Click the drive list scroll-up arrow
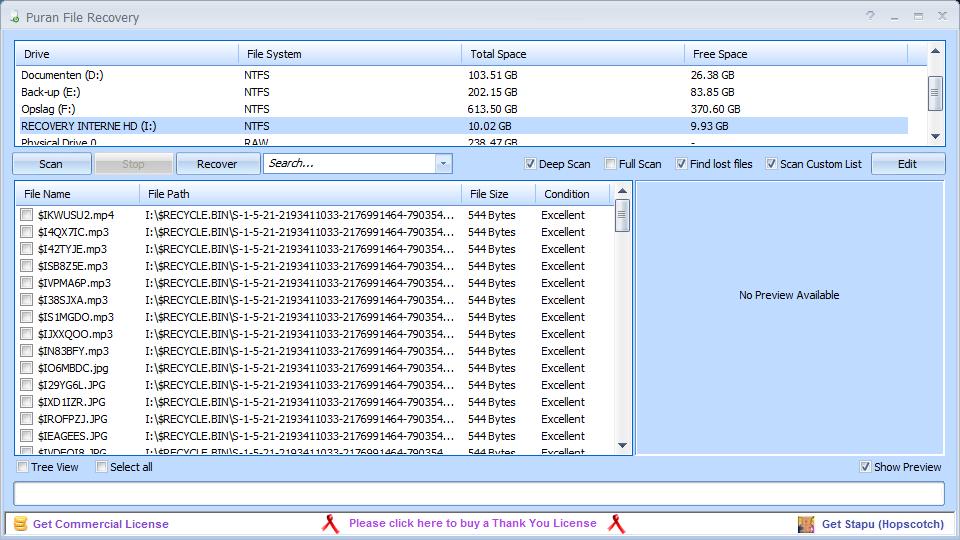 pos(935,51)
